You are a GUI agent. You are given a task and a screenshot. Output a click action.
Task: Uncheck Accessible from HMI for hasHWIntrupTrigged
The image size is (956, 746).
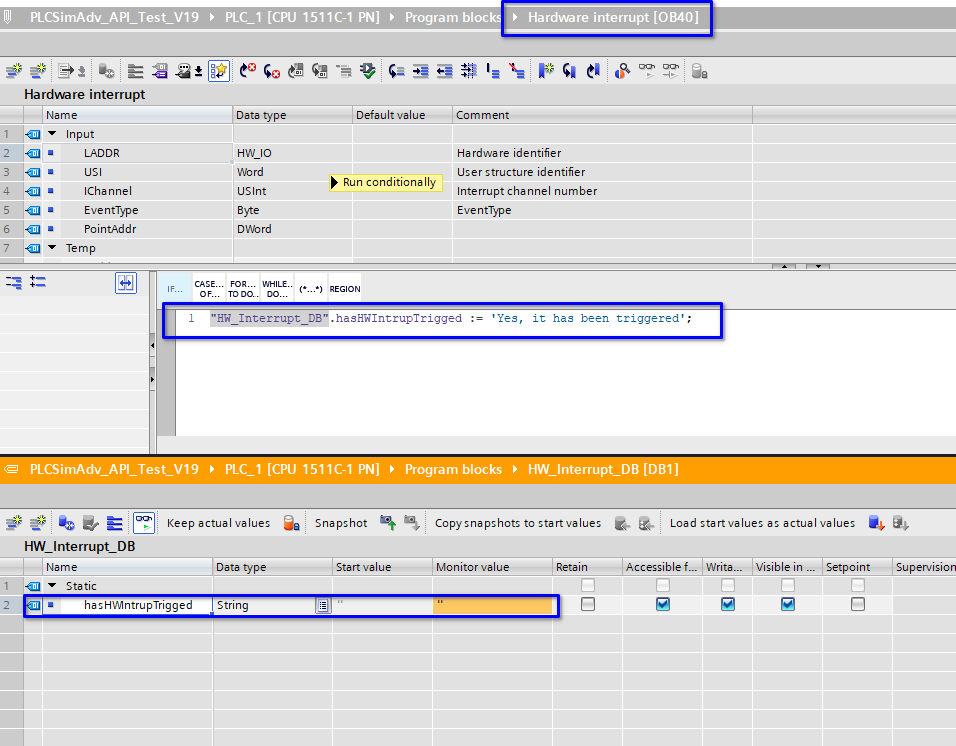(x=662, y=605)
